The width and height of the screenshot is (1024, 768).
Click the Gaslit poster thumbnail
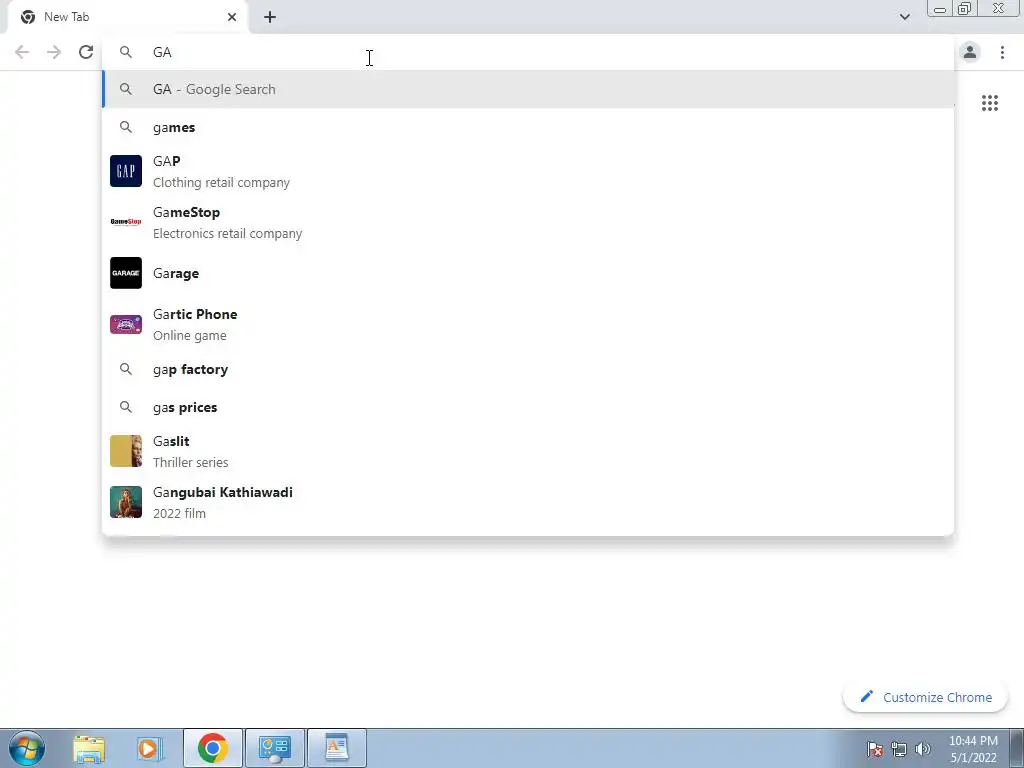click(x=125, y=451)
